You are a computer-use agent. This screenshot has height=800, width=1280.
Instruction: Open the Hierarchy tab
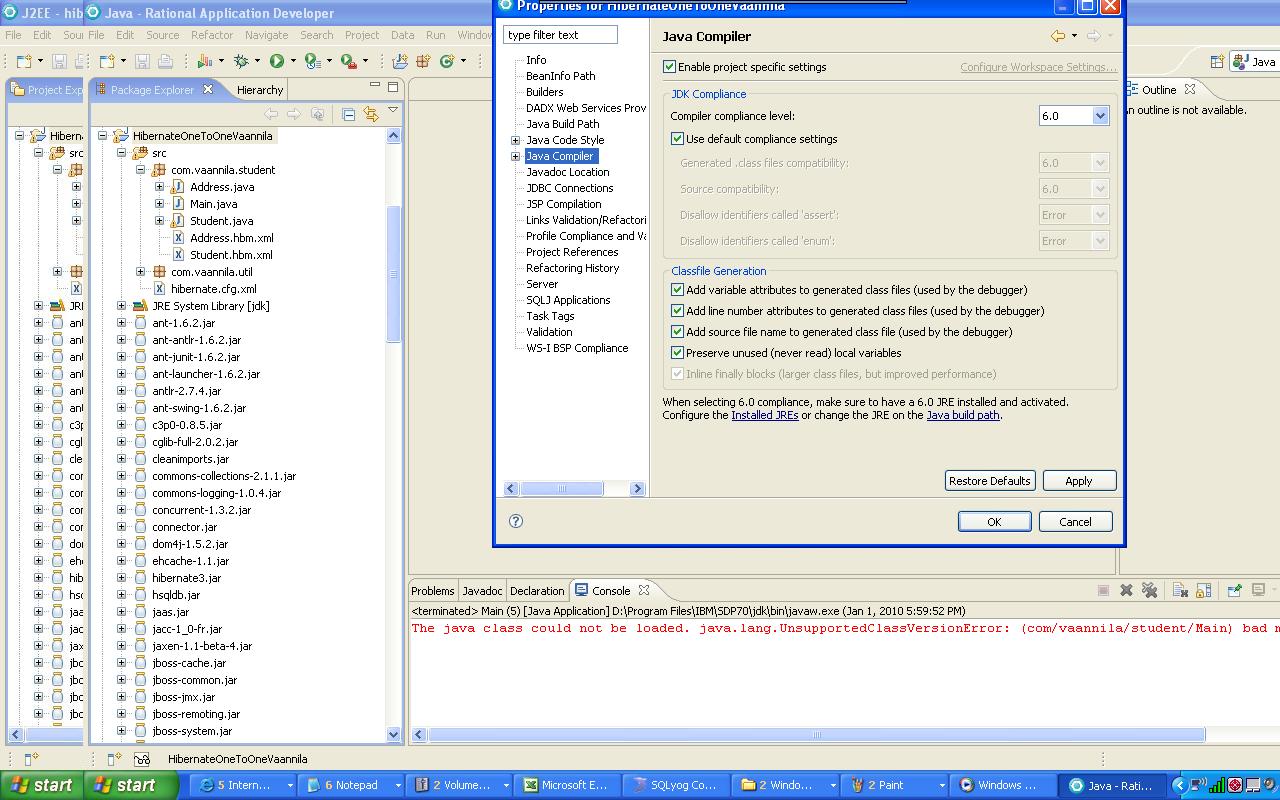[259, 89]
